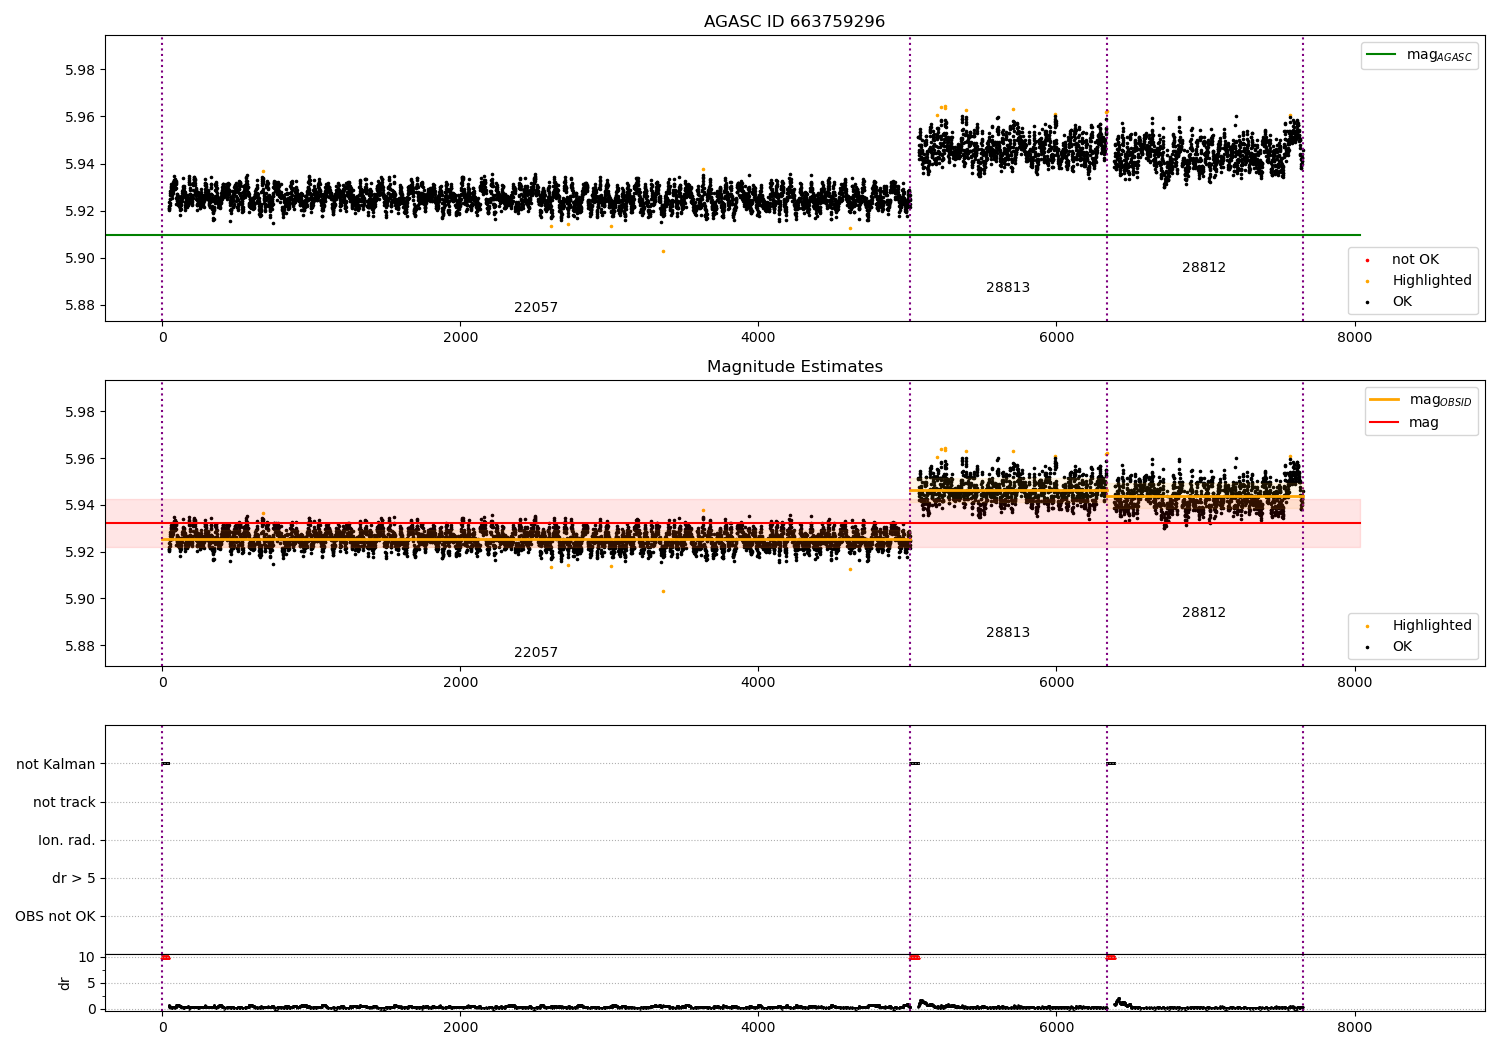Click the obsid label 28812 in top plot
1500x1050 pixels.
click(x=1204, y=268)
